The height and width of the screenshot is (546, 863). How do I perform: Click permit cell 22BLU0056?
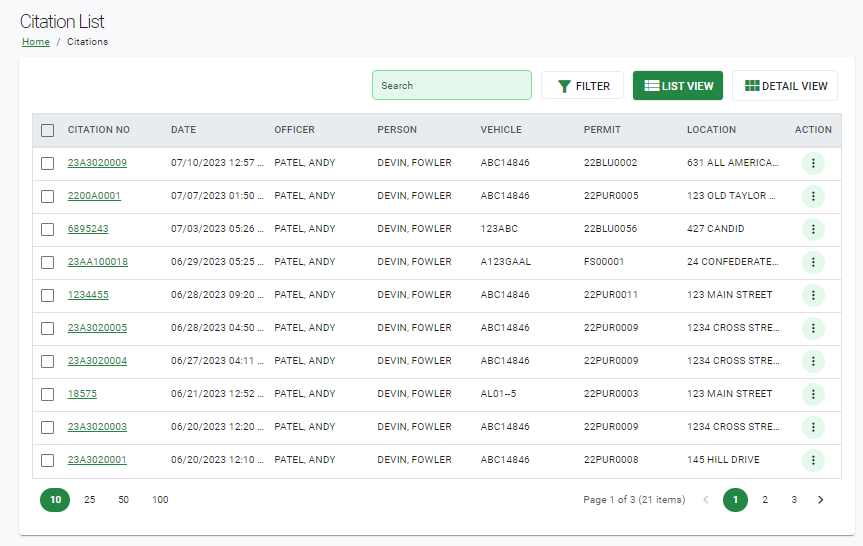(x=610, y=229)
